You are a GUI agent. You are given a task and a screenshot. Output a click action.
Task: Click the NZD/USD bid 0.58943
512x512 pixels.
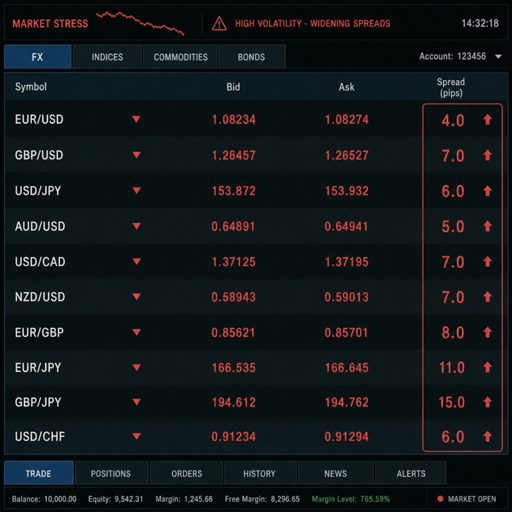pyautogui.click(x=233, y=297)
